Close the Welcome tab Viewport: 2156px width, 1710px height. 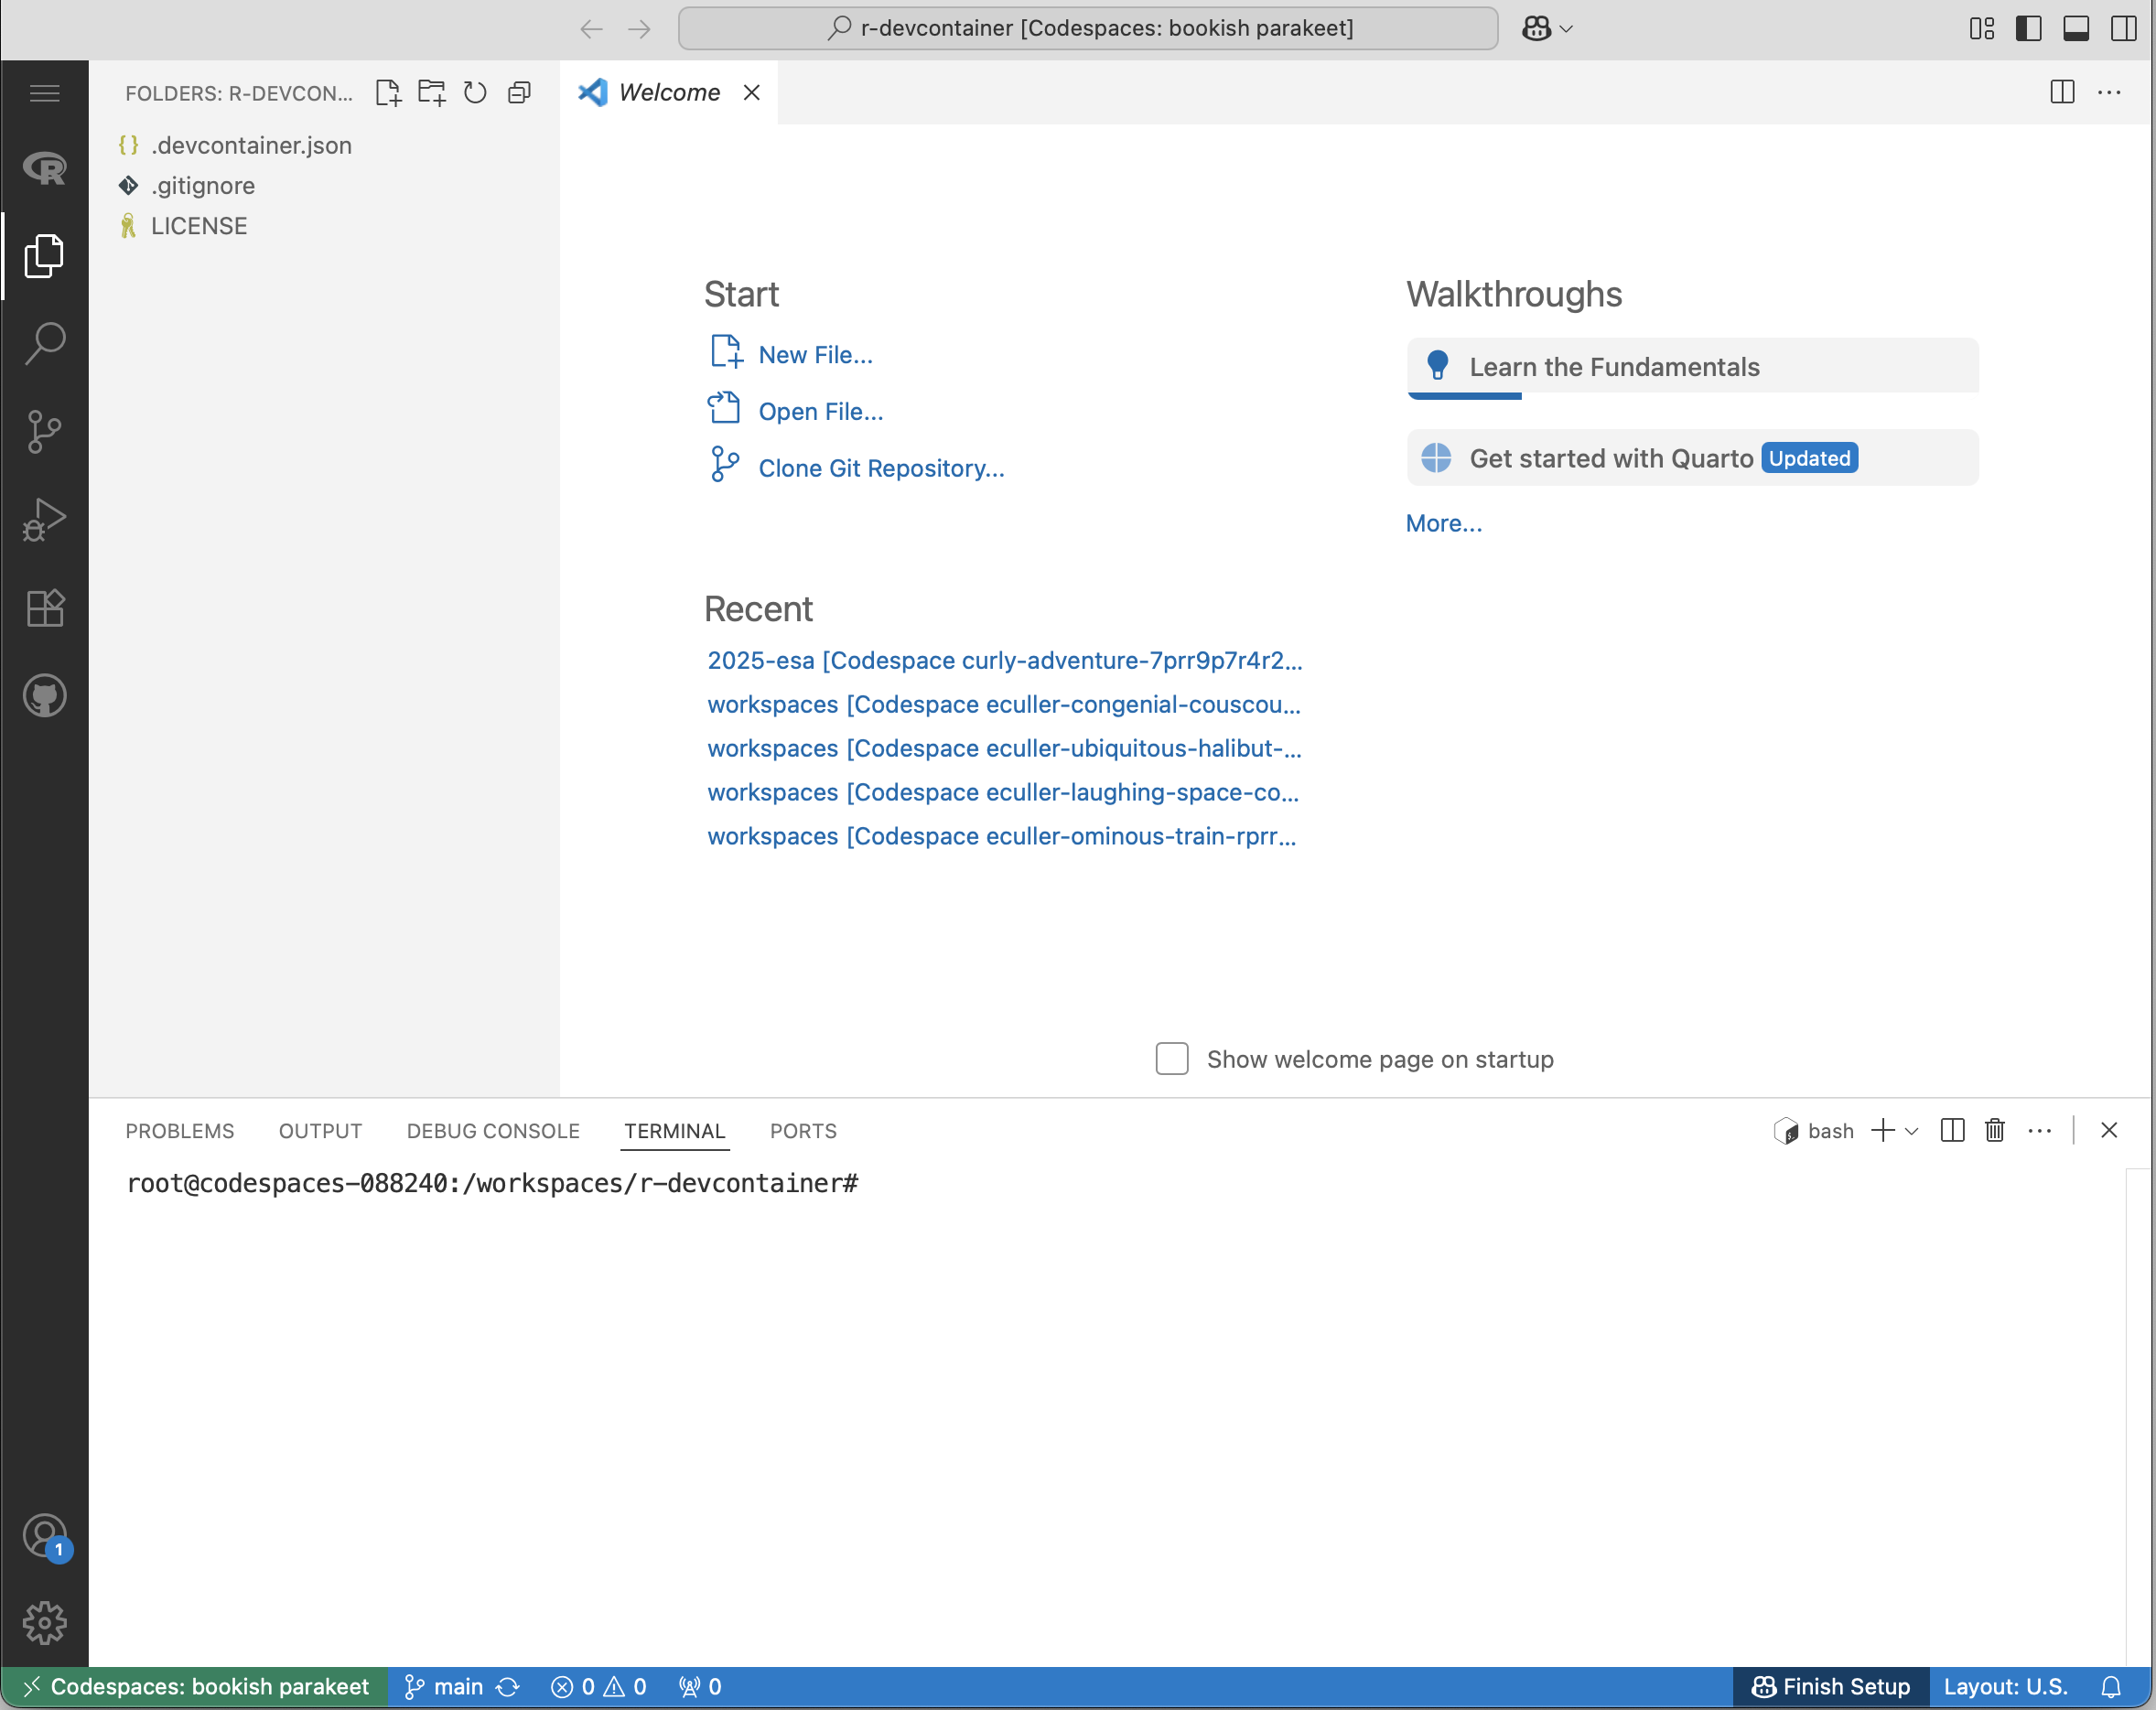pos(752,92)
